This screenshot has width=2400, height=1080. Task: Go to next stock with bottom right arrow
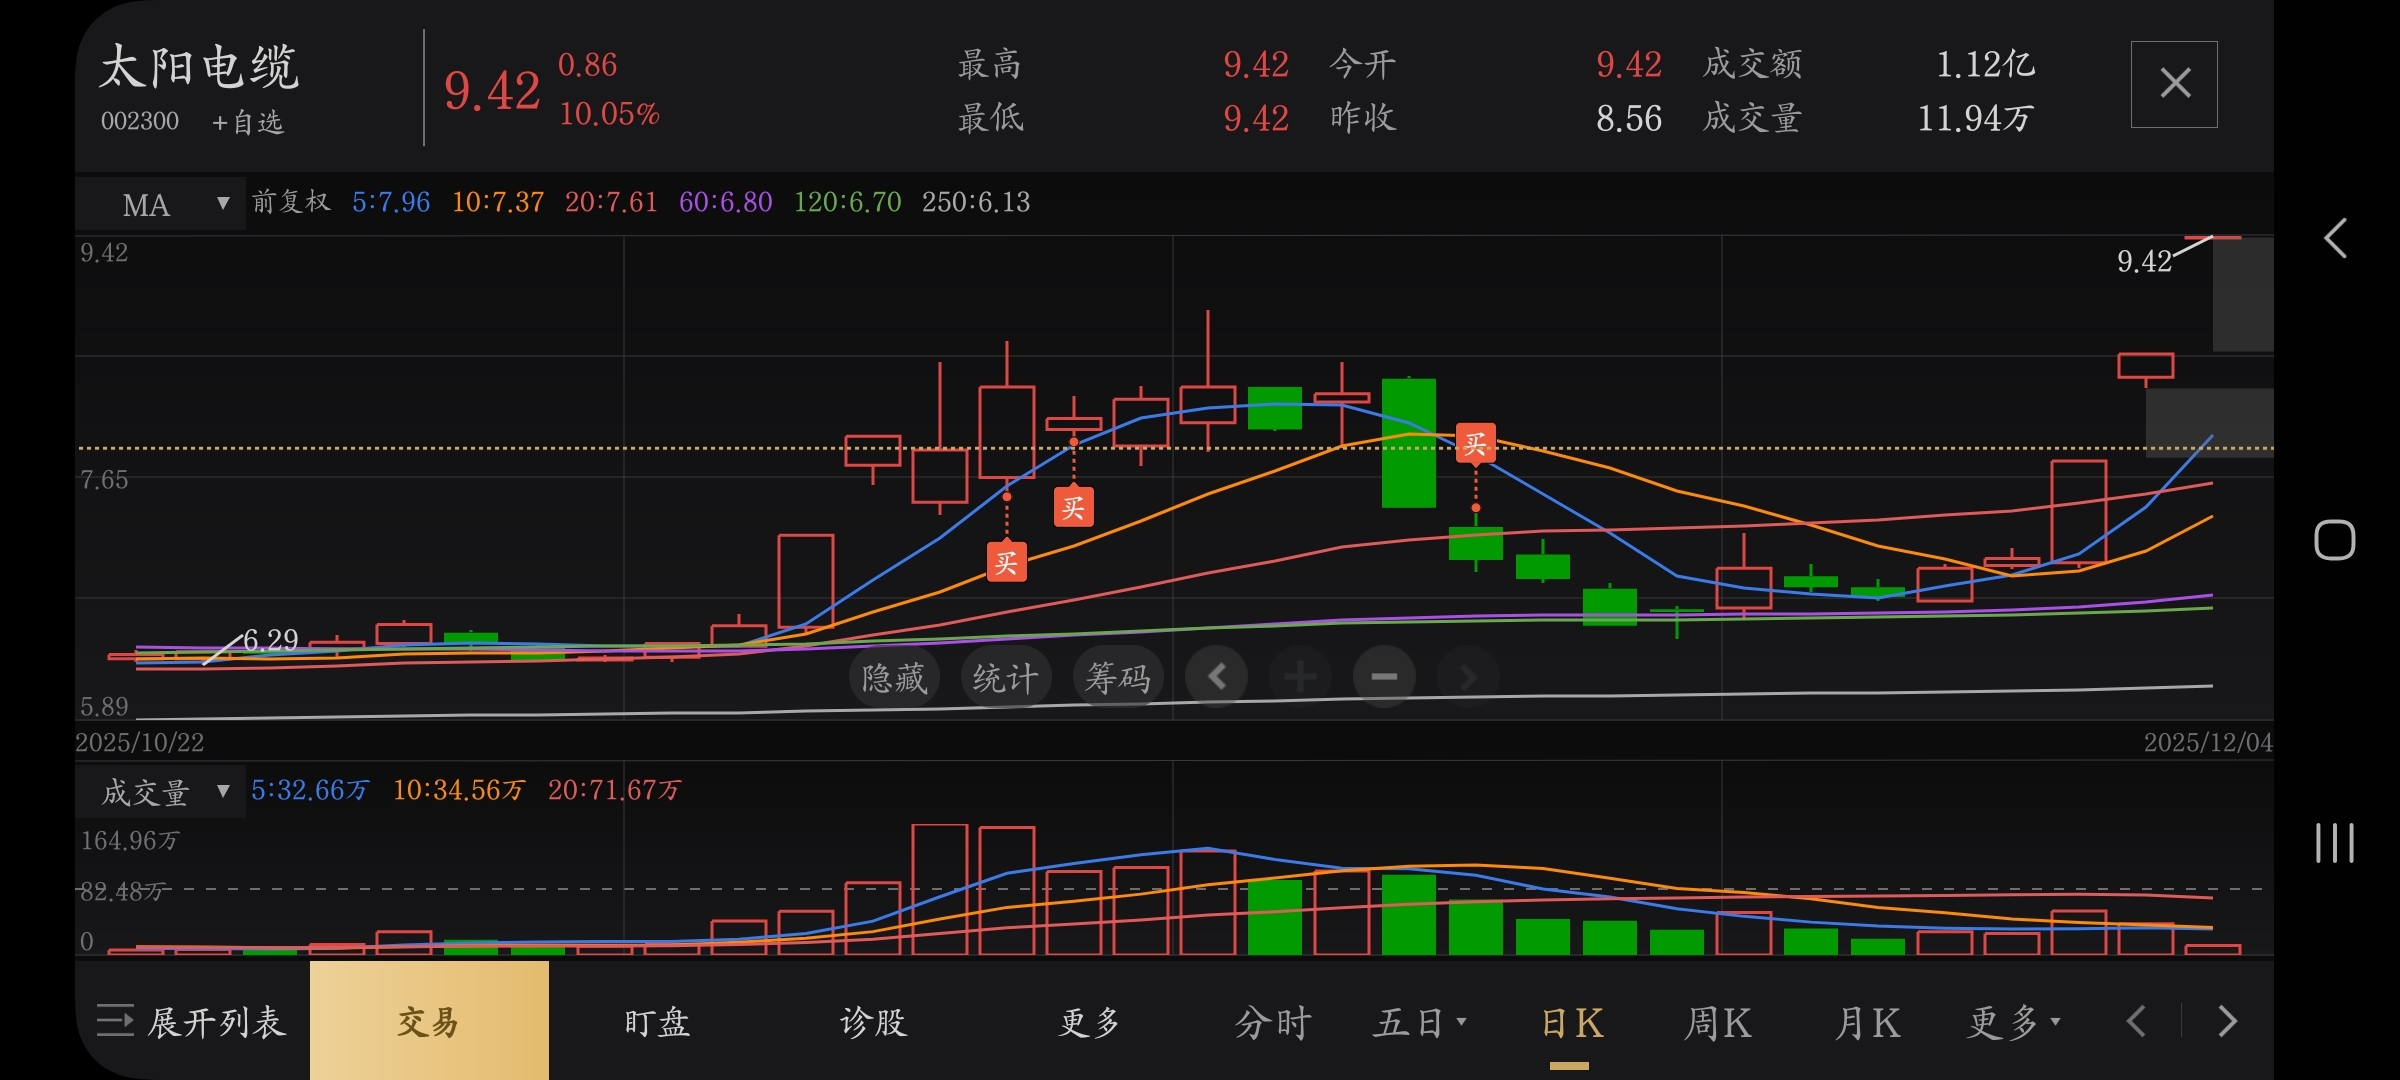(x=2227, y=1022)
